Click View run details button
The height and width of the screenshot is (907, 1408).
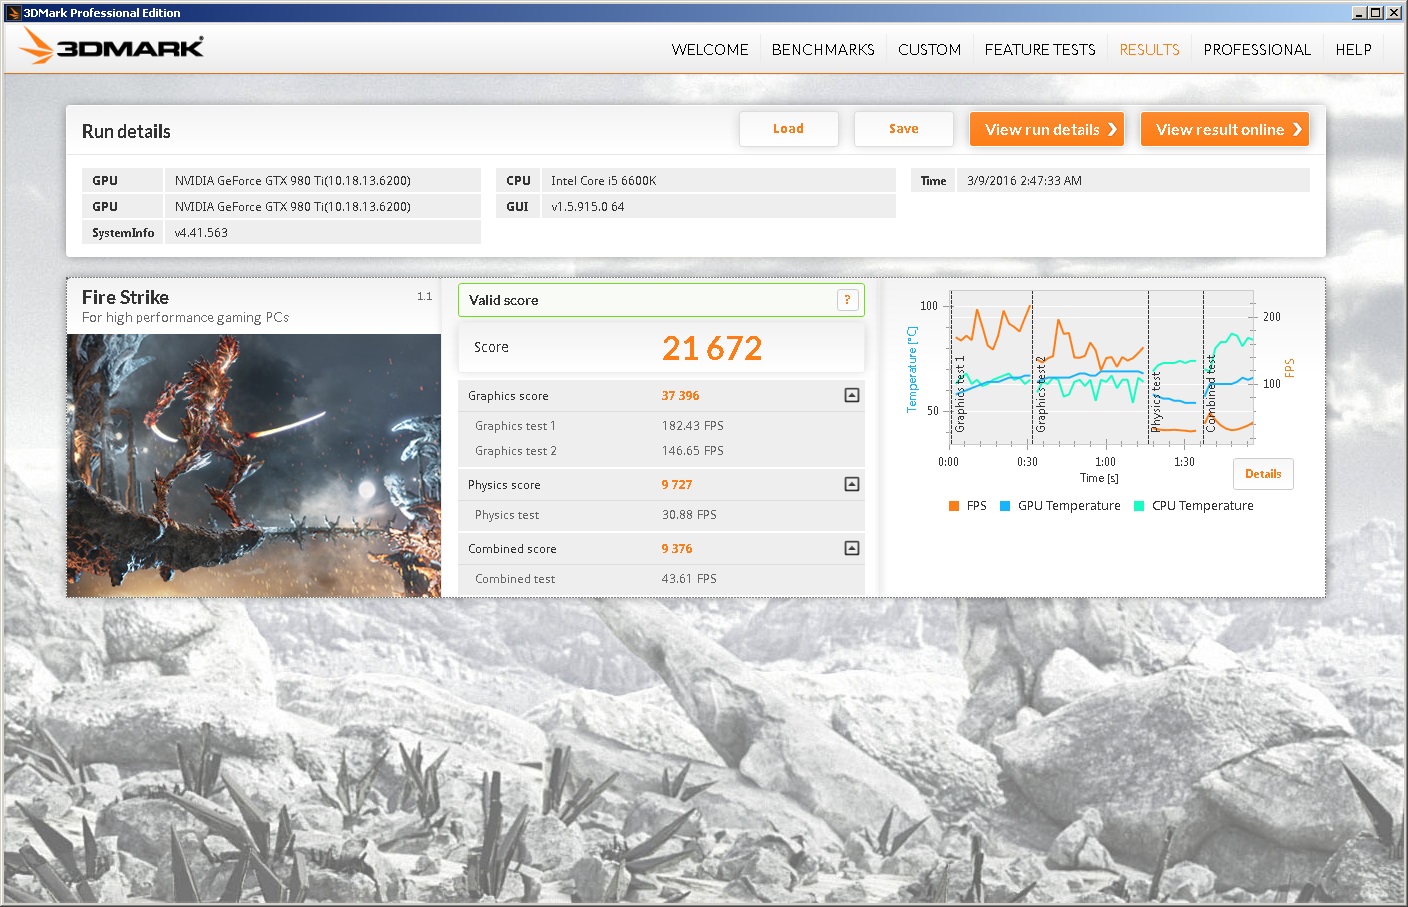(x=1047, y=129)
